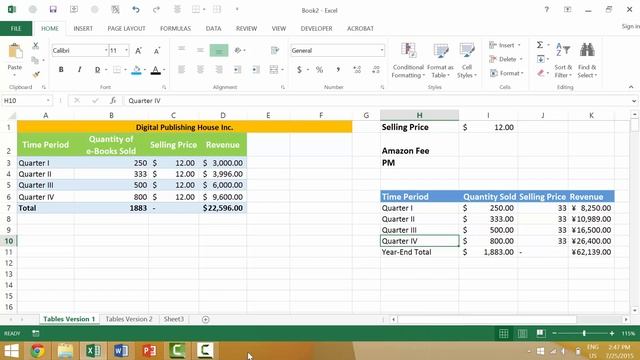The height and width of the screenshot is (360, 640).
Task: Open the Find & Select dropdown
Action: tap(587, 60)
